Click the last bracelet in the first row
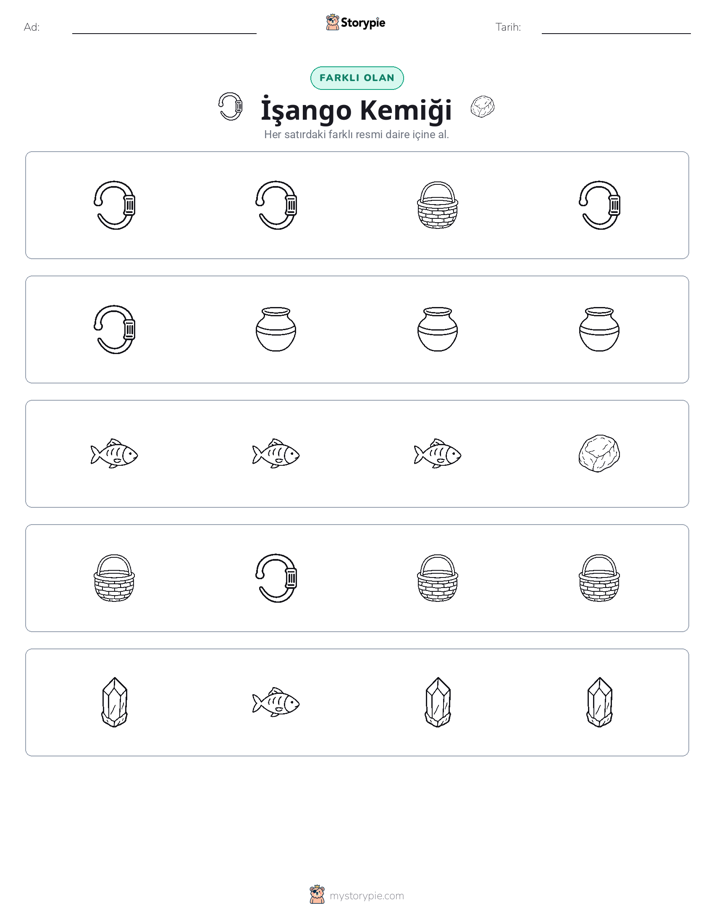Screen dimensions: 714x924 click(x=599, y=205)
